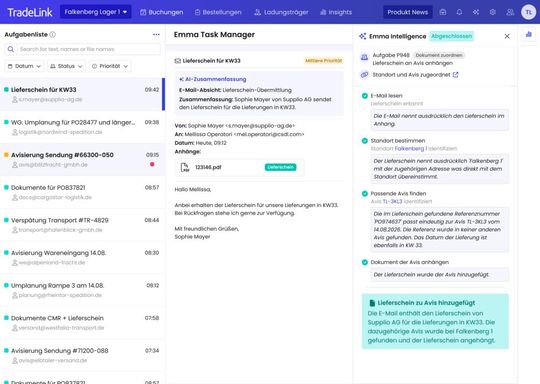Open the Datum filter dropdown

[x=24, y=66]
